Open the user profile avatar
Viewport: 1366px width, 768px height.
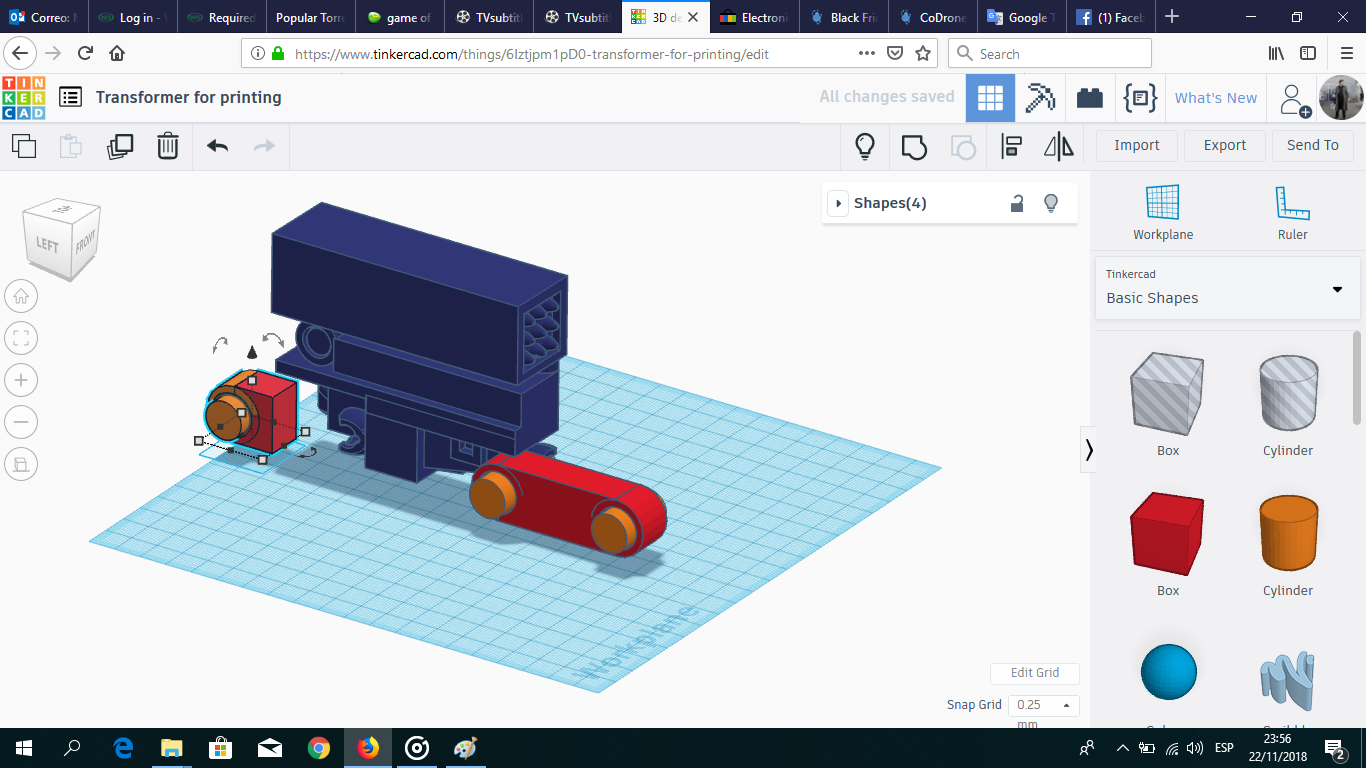[1340, 98]
